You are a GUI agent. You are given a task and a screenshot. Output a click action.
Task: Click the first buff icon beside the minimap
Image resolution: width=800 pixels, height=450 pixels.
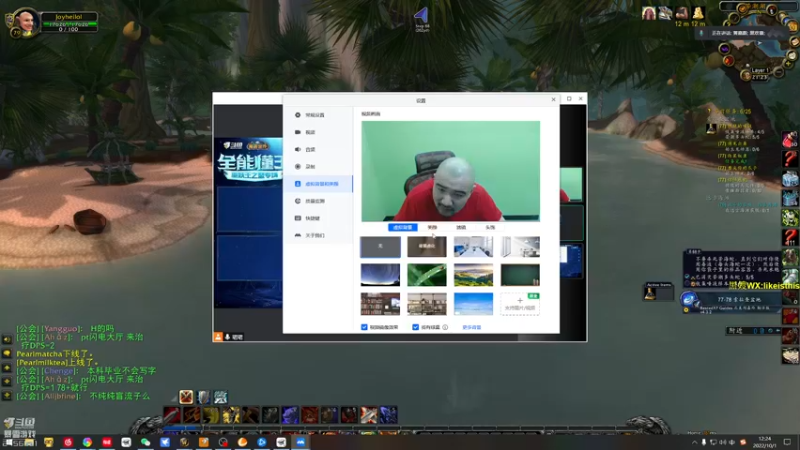[648, 13]
